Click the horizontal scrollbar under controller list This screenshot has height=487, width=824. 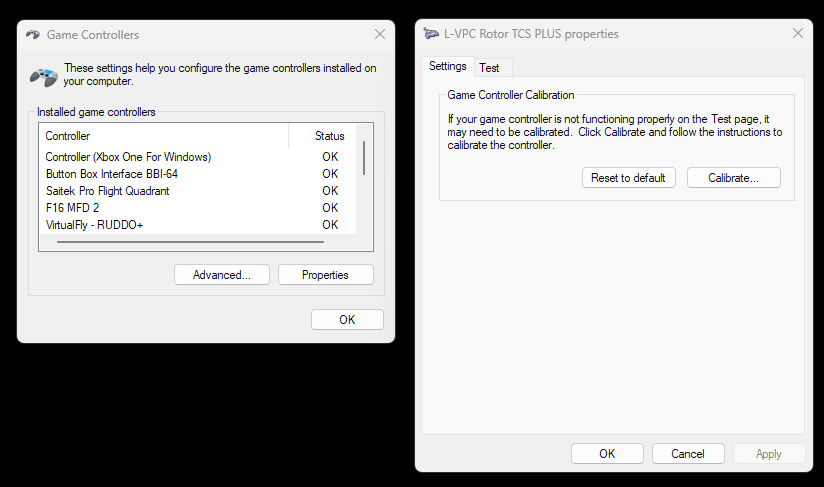pyautogui.click(x=190, y=242)
